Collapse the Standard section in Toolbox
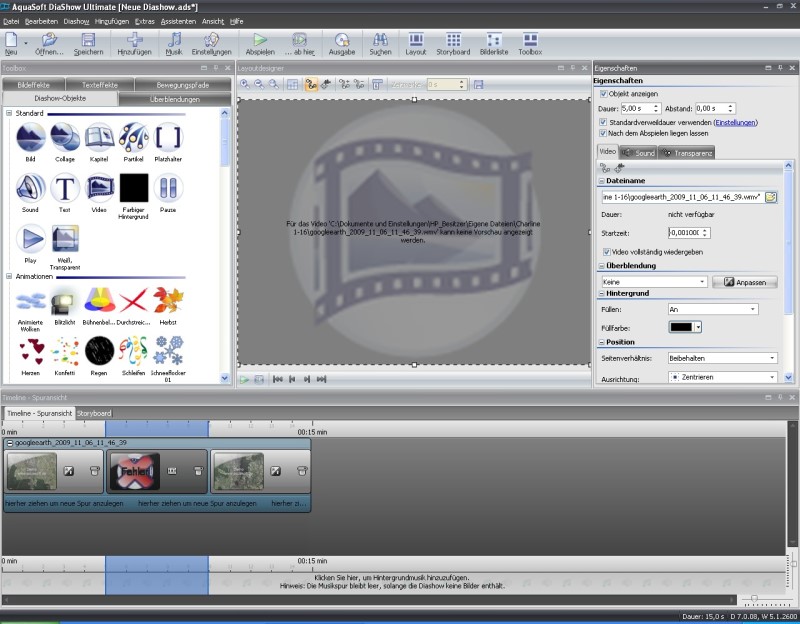The image size is (800, 624). tap(9, 113)
